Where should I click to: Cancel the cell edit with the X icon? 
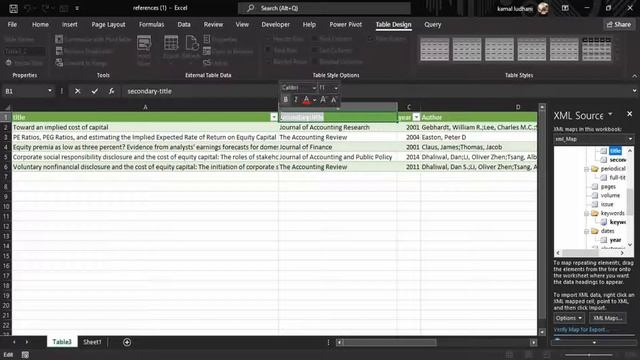77,91
